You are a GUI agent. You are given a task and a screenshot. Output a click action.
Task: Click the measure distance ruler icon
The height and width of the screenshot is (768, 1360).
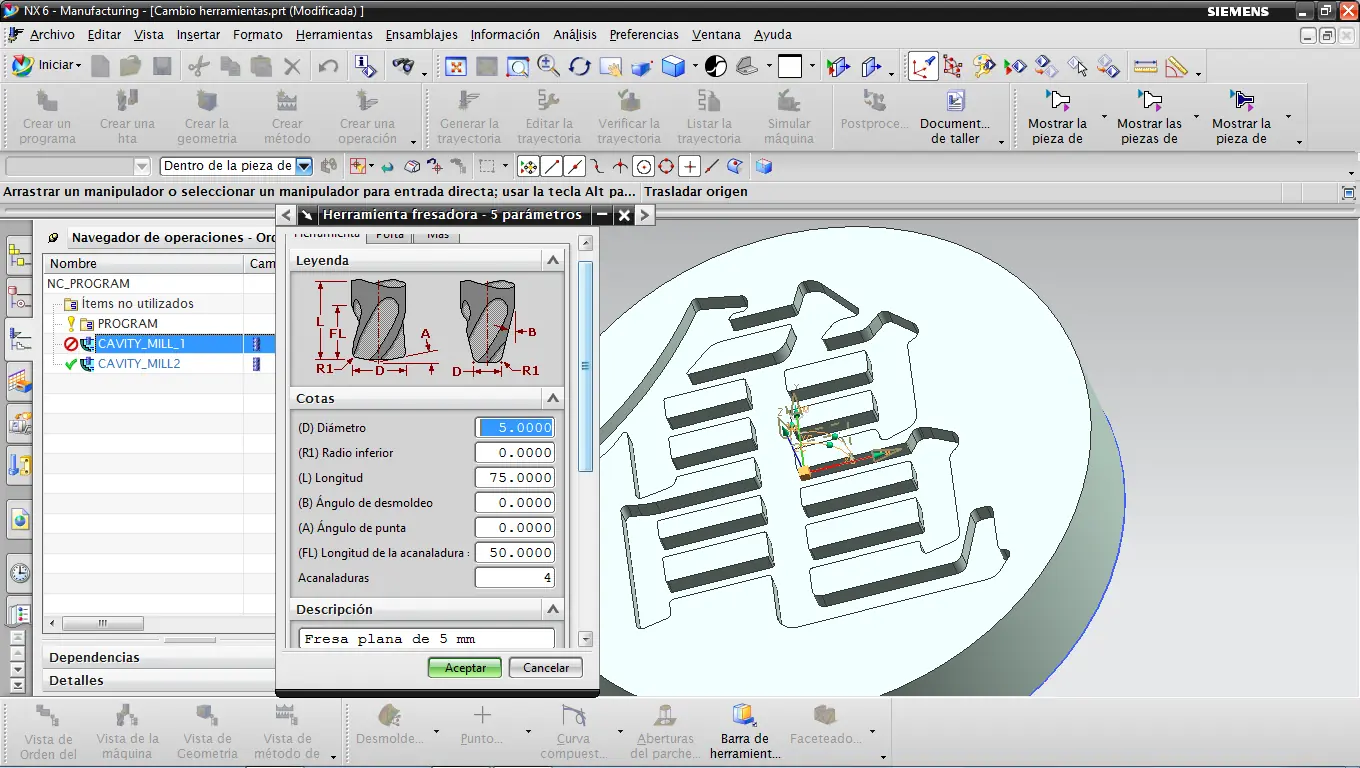point(1145,67)
